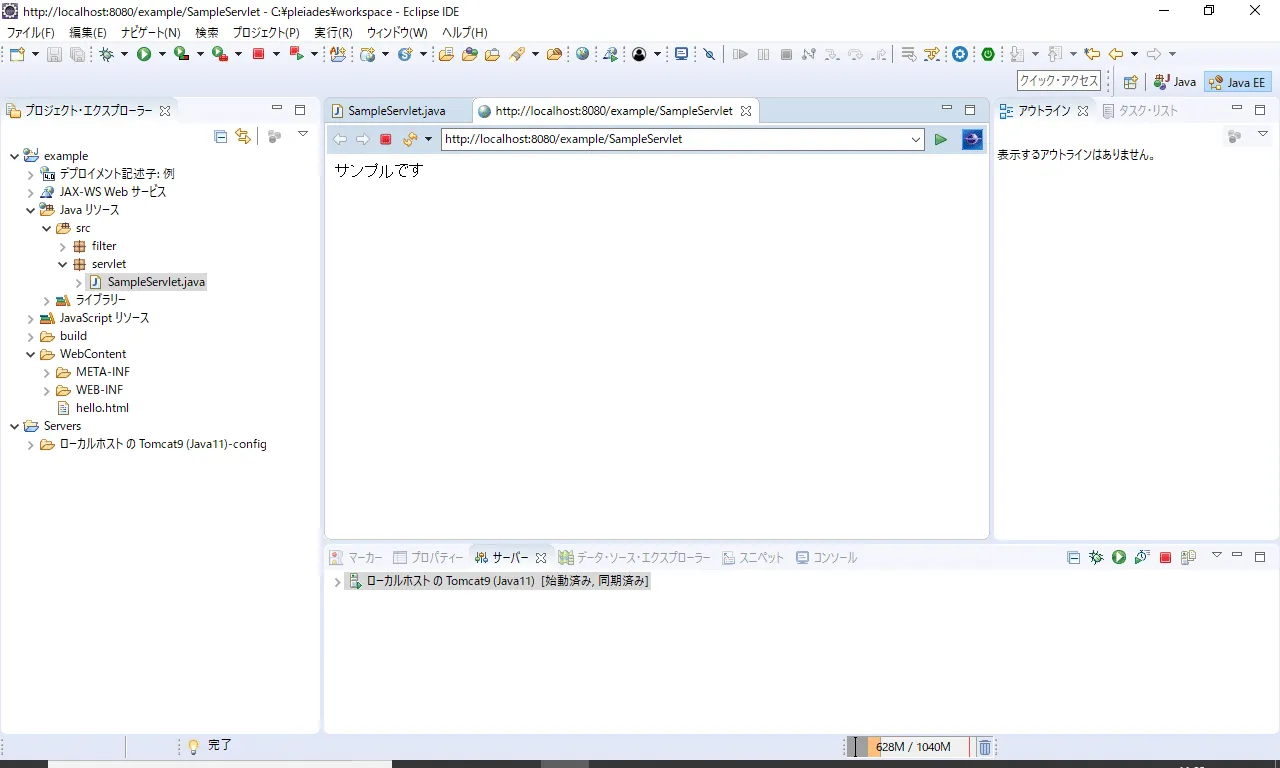Screen dimensions: 1280x768
Task: Open the 編集(E) menu
Action: 88,33
